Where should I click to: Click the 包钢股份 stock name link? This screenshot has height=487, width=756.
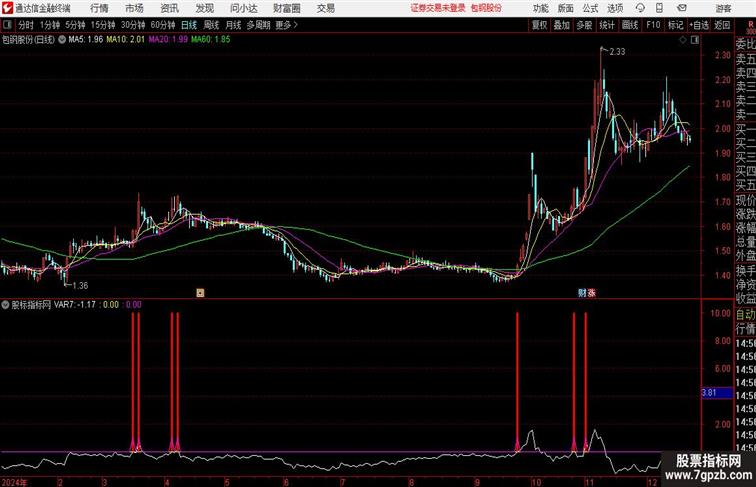click(x=486, y=8)
